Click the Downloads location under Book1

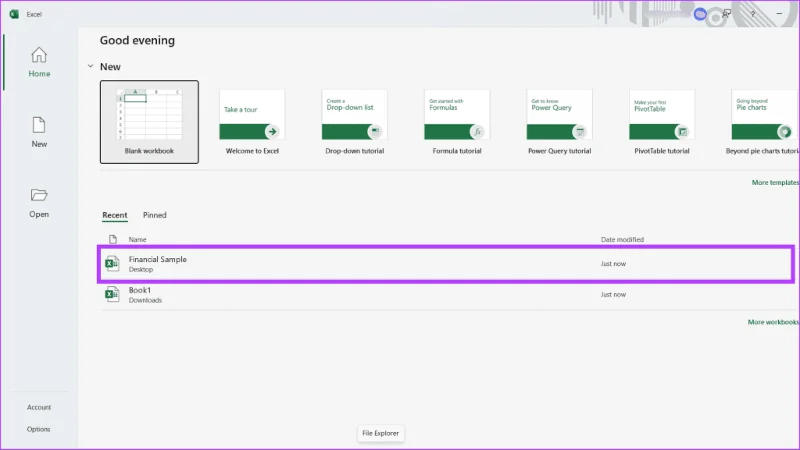(x=145, y=300)
